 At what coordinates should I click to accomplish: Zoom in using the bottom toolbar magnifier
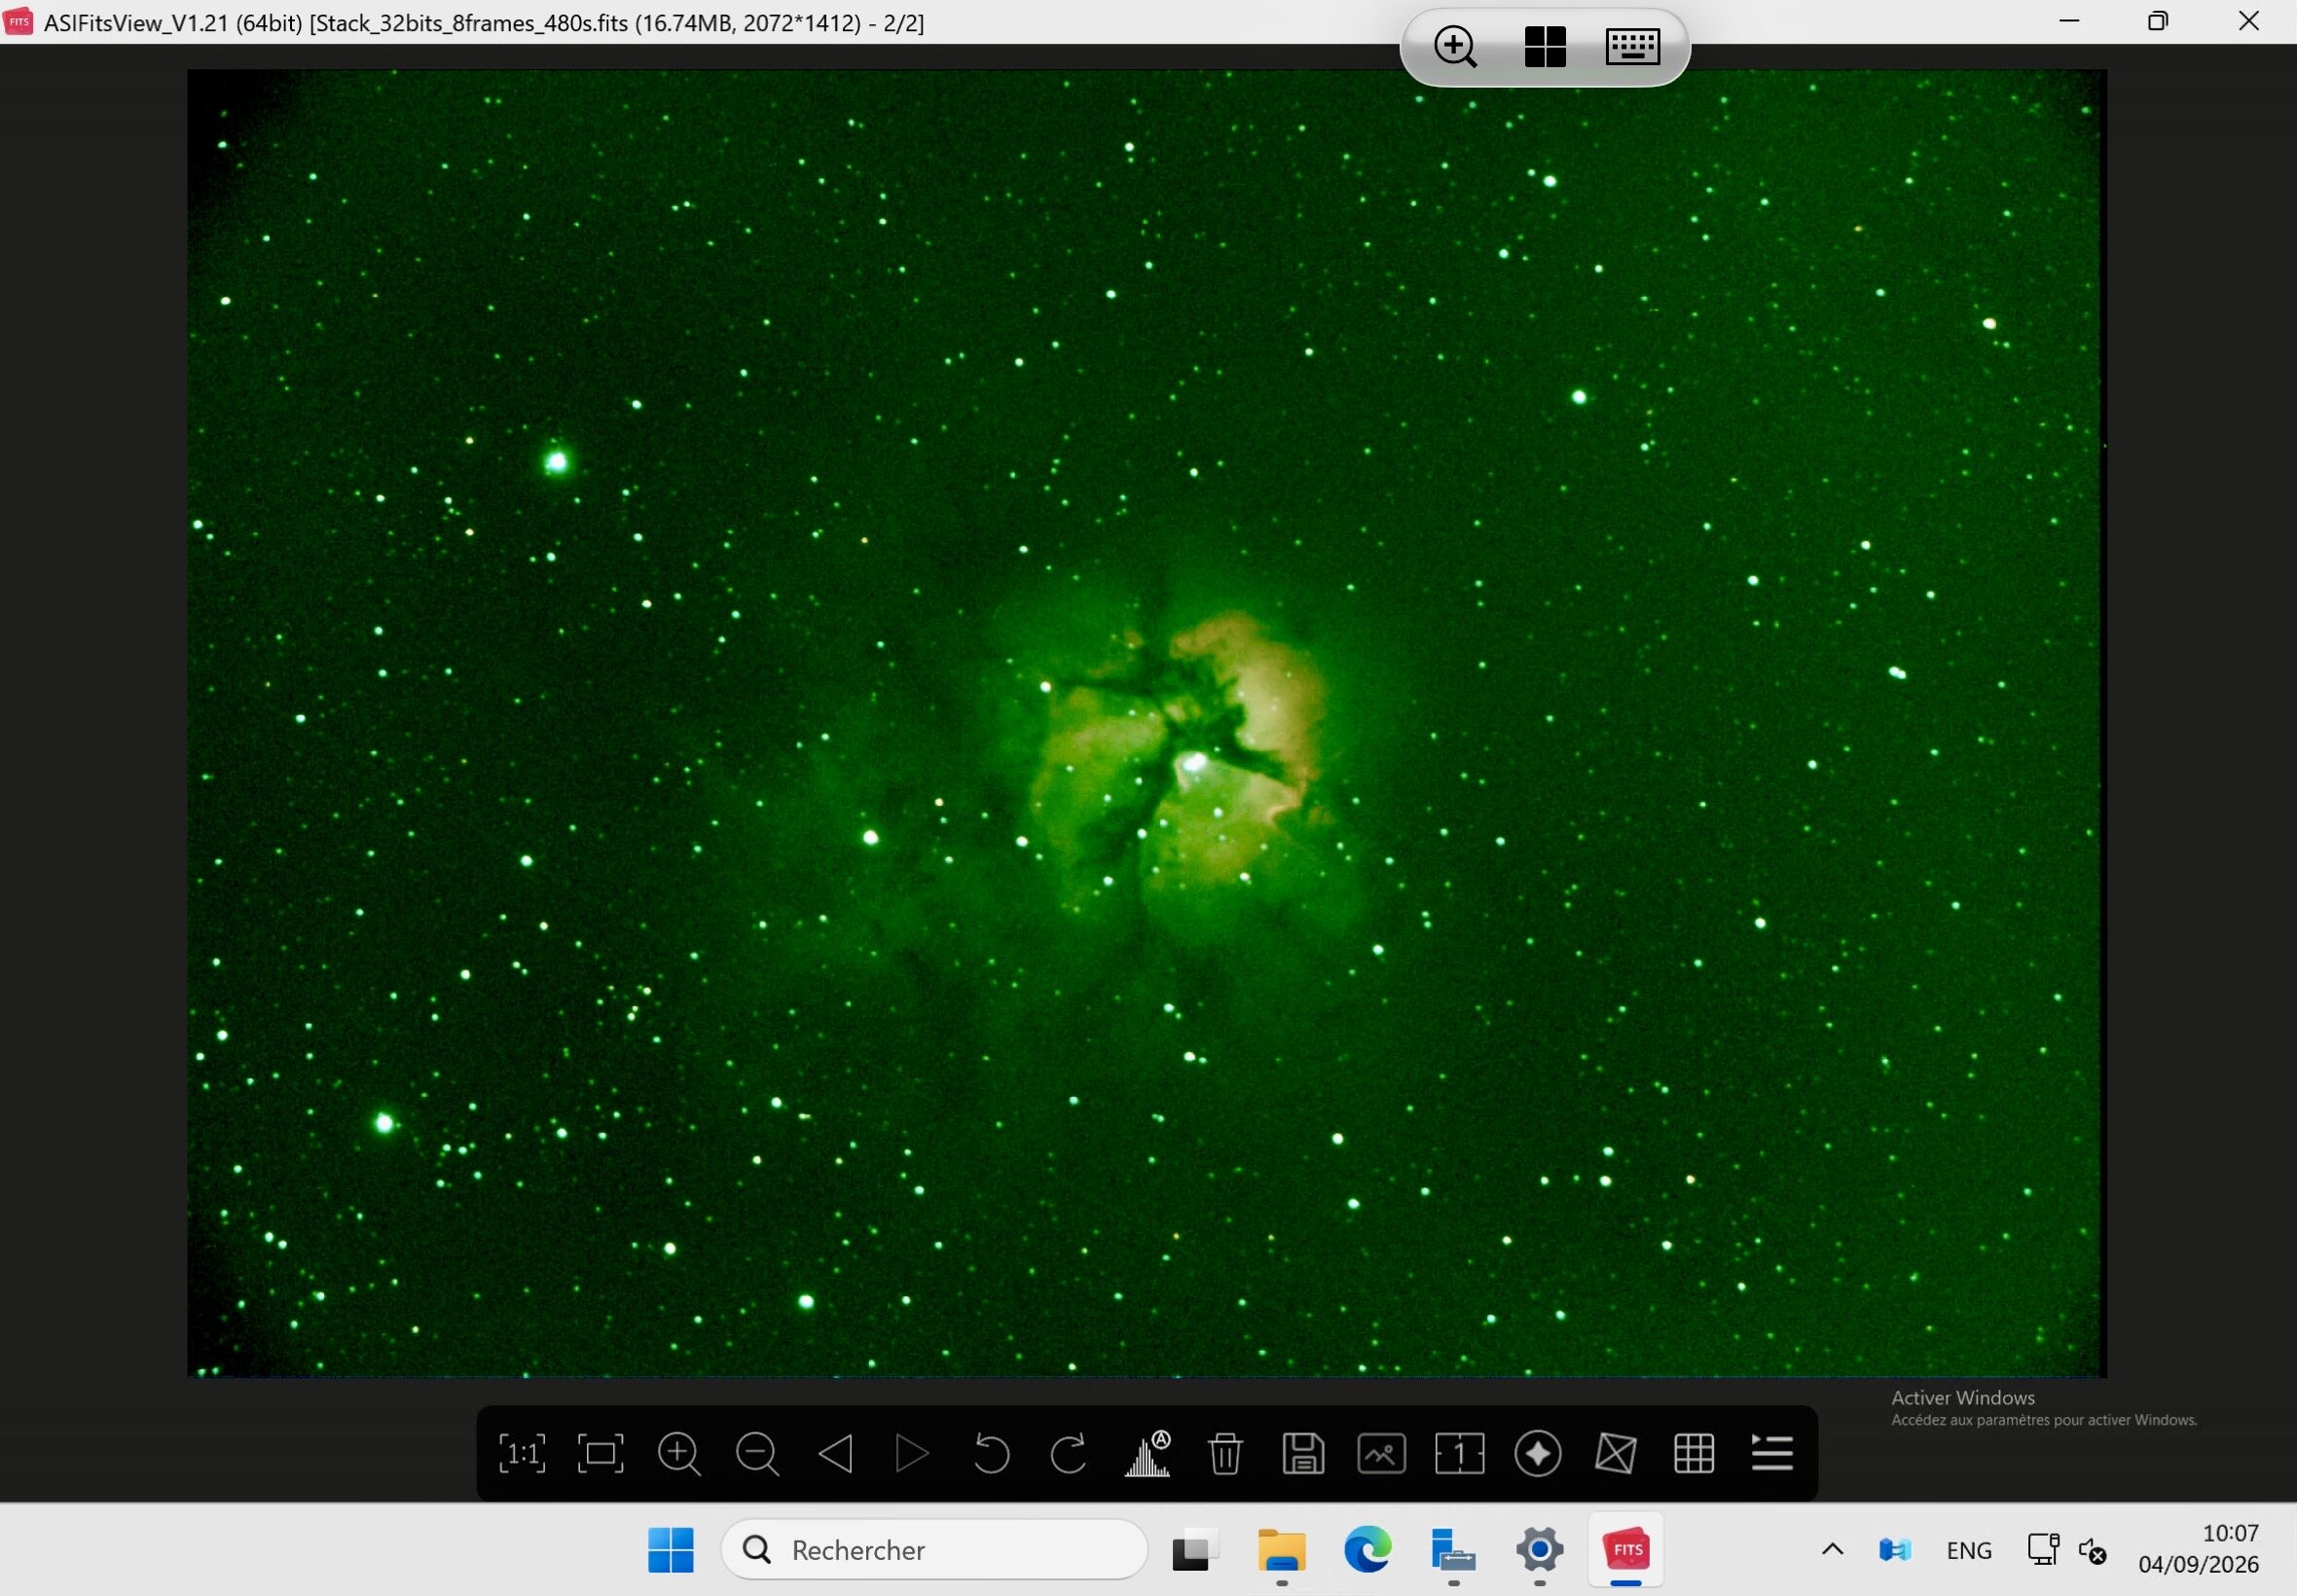[x=679, y=1453]
